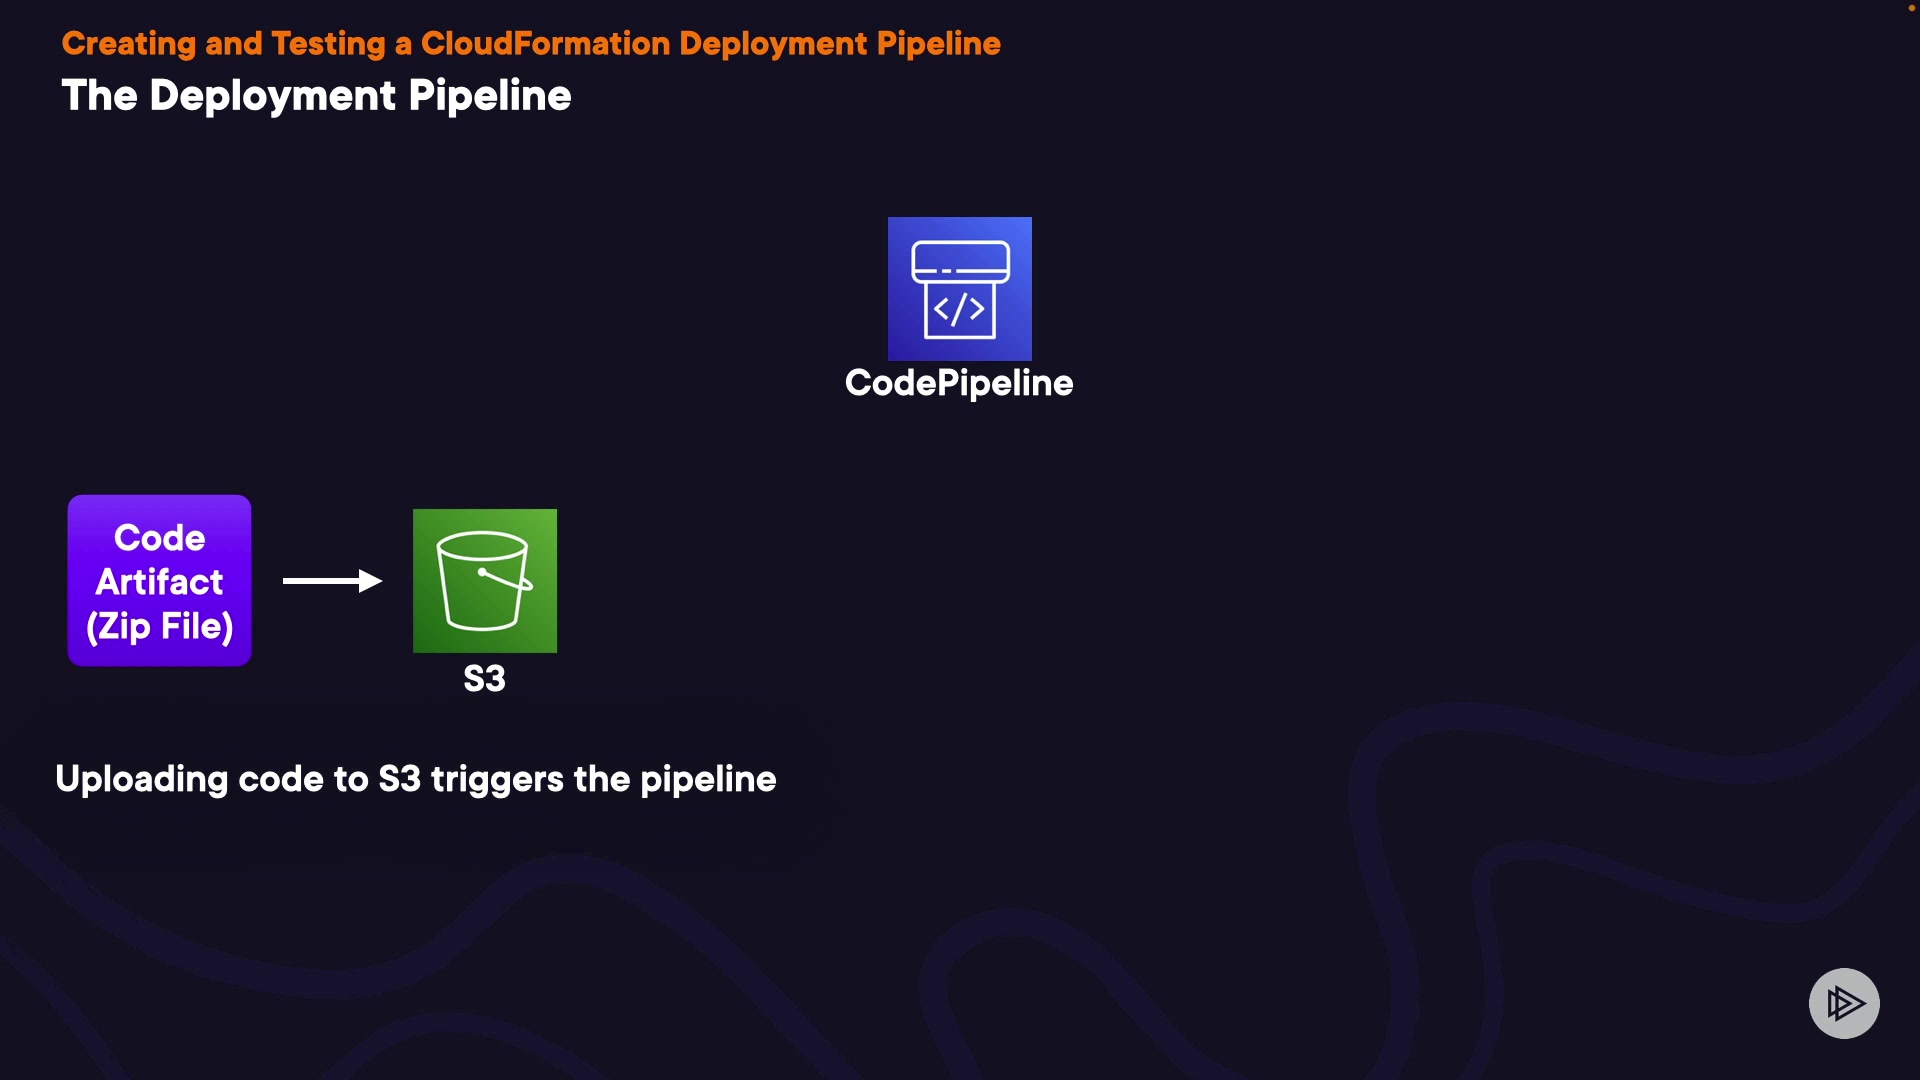The width and height of the screenshot is (1920, 1080).
Task: Click the word Uploading in the caption
Action: point(141,780)
